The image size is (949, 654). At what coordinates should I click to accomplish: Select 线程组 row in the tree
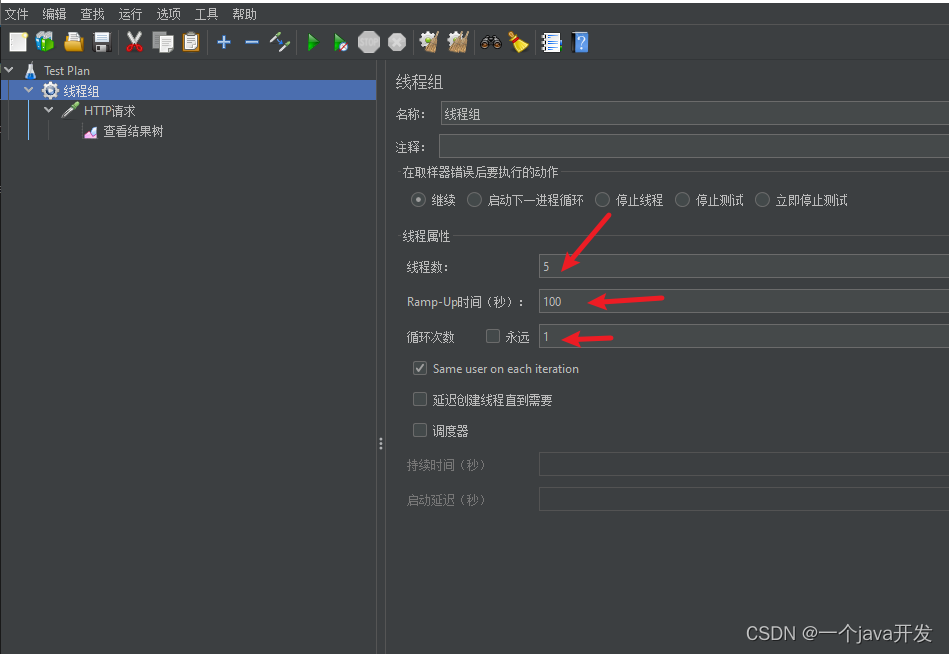(188, 91)
